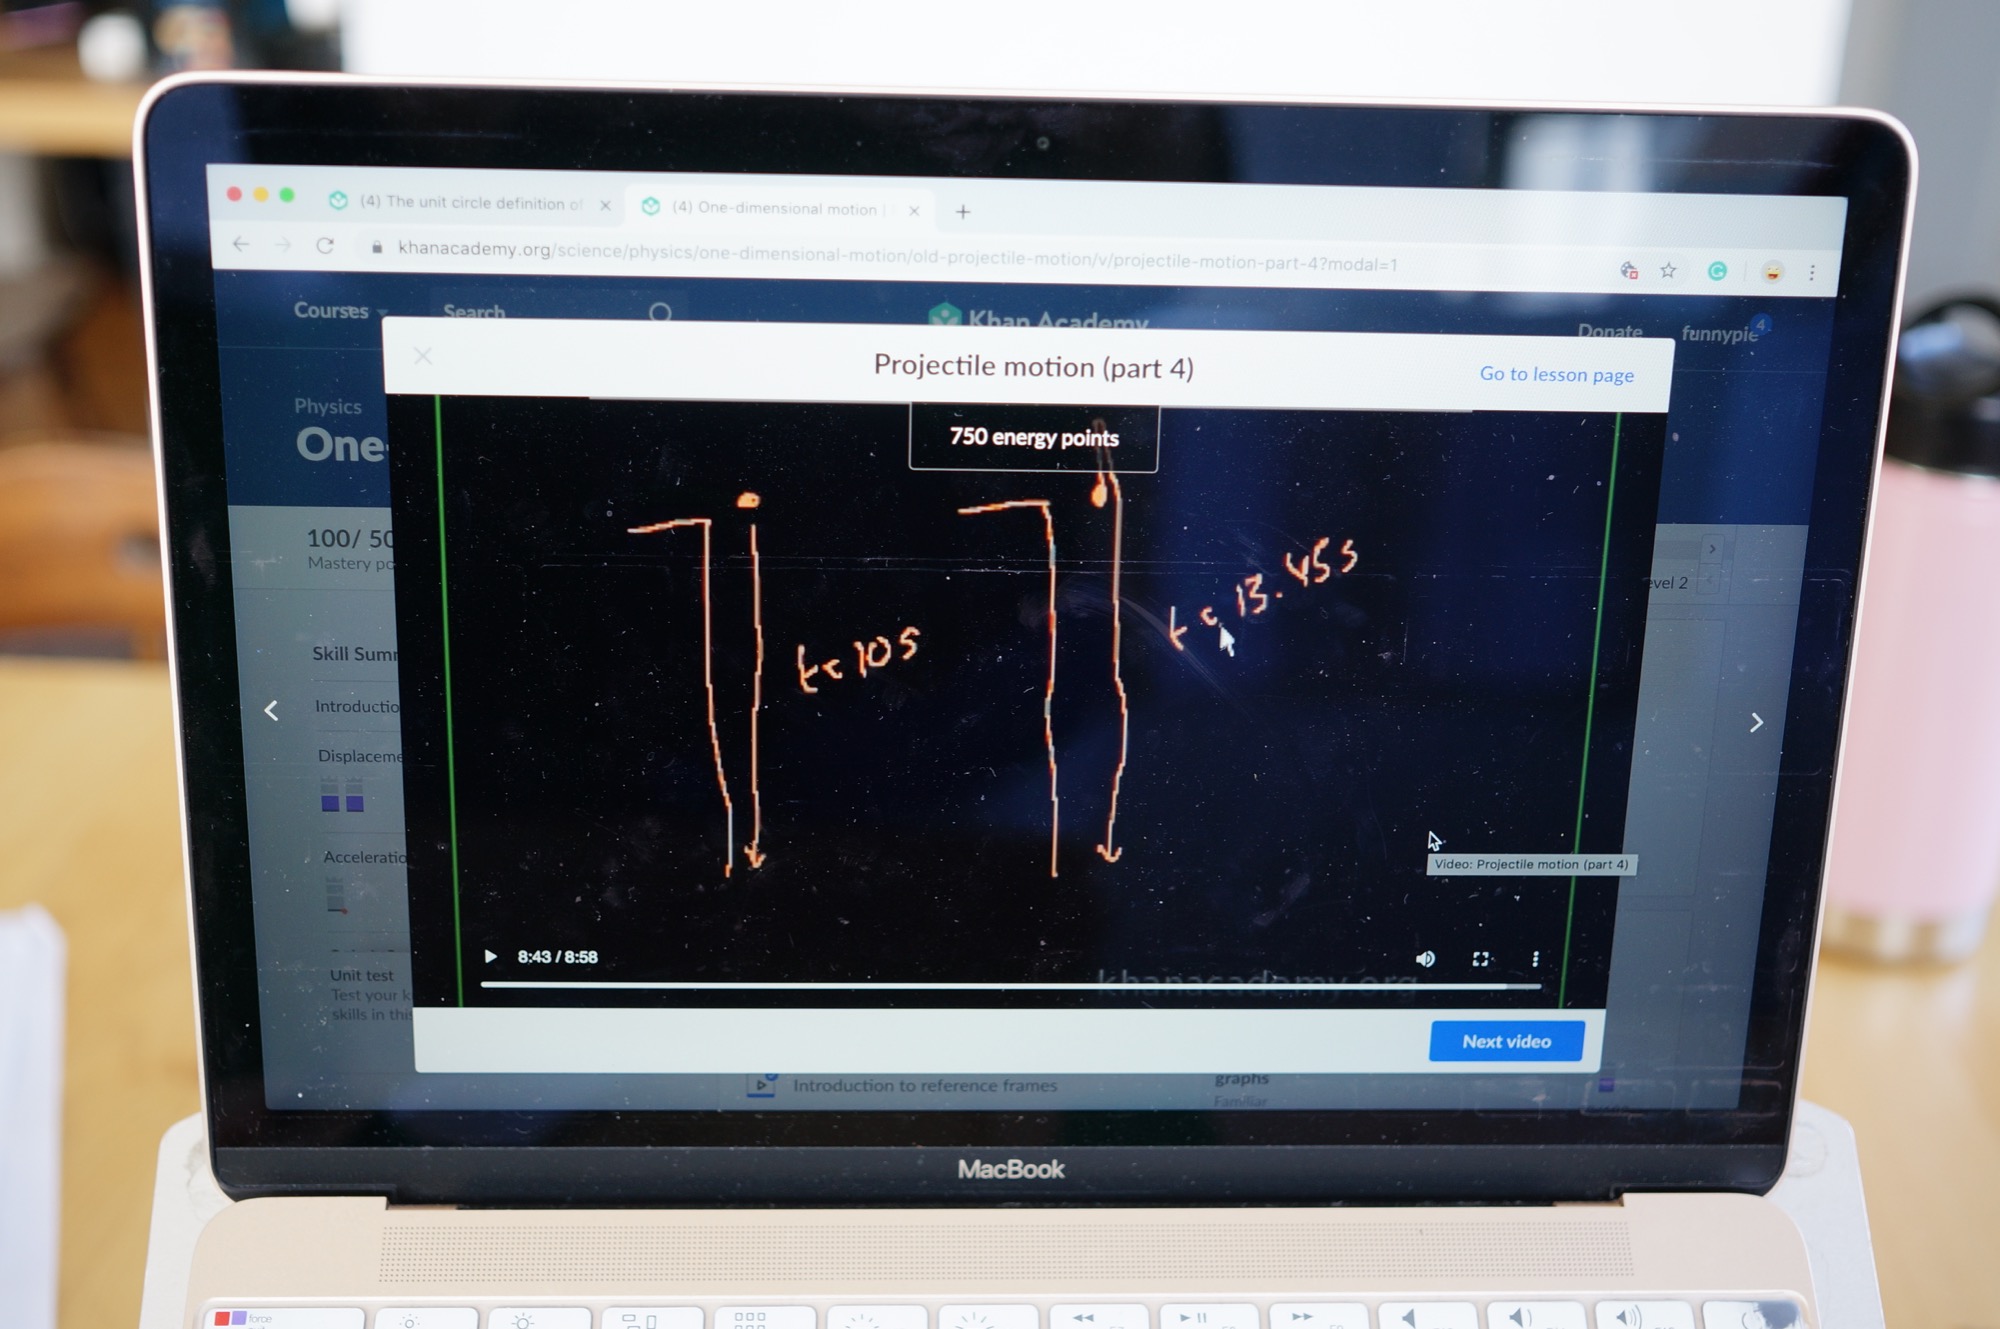Enter fullscreen mode for the video
This screenshot has height=1329, width=2000.
pyautogui.click(x=1480, y=959)
